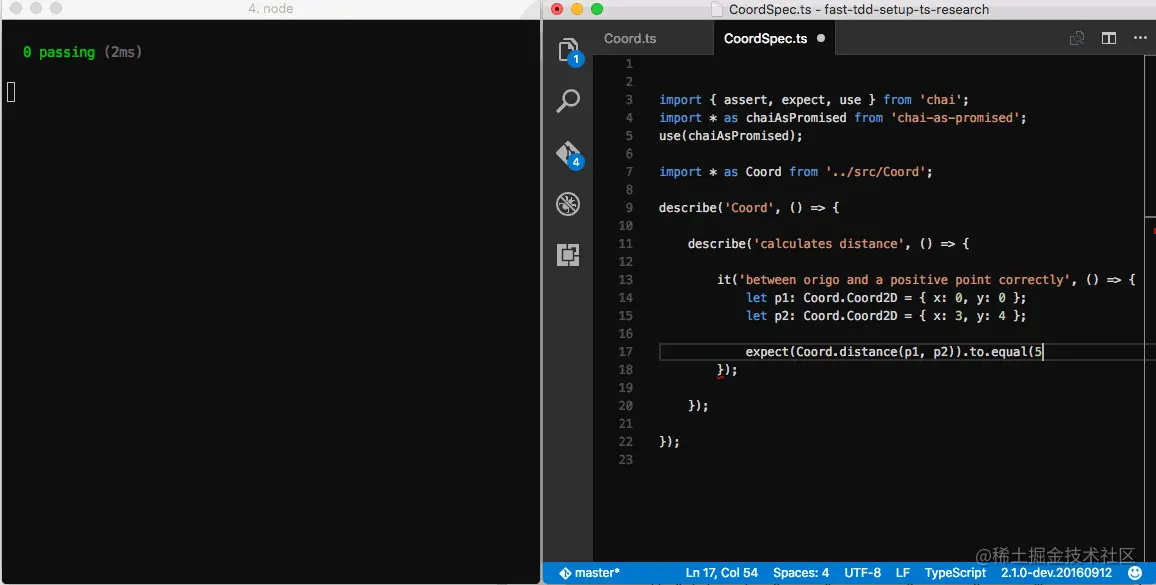Screen dimensions: 1156x585
Task: Change indentation via Spaces: 4
Action: [801, 572]
